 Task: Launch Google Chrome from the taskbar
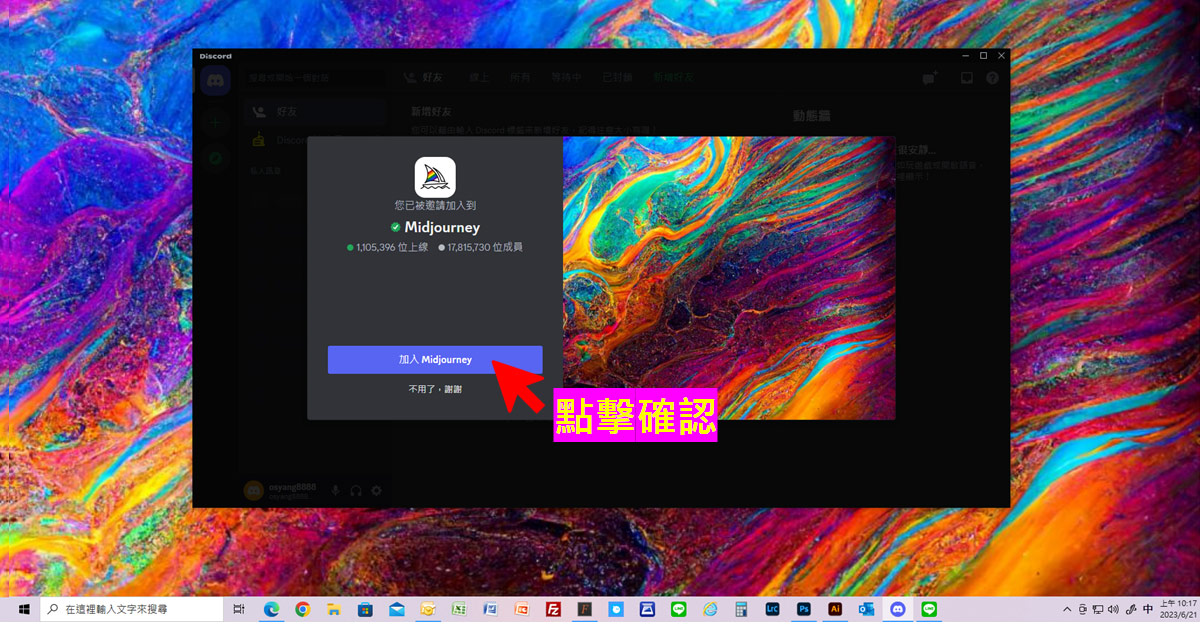(x=302, y=609)
